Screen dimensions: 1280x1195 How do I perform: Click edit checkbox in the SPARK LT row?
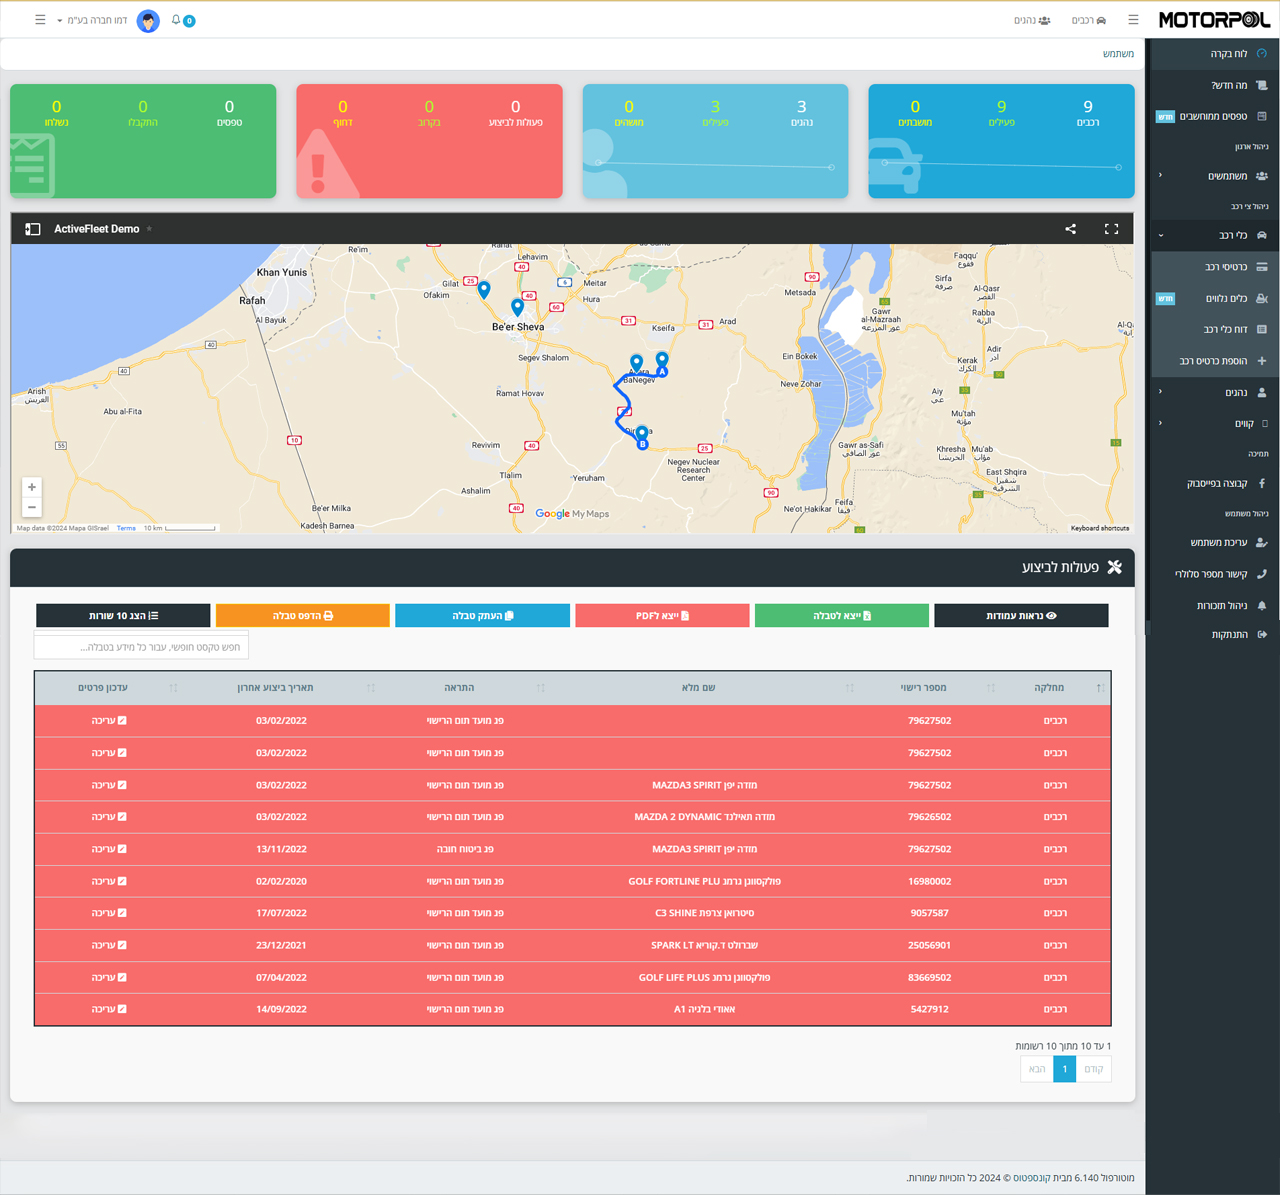[x=122, y=945]
